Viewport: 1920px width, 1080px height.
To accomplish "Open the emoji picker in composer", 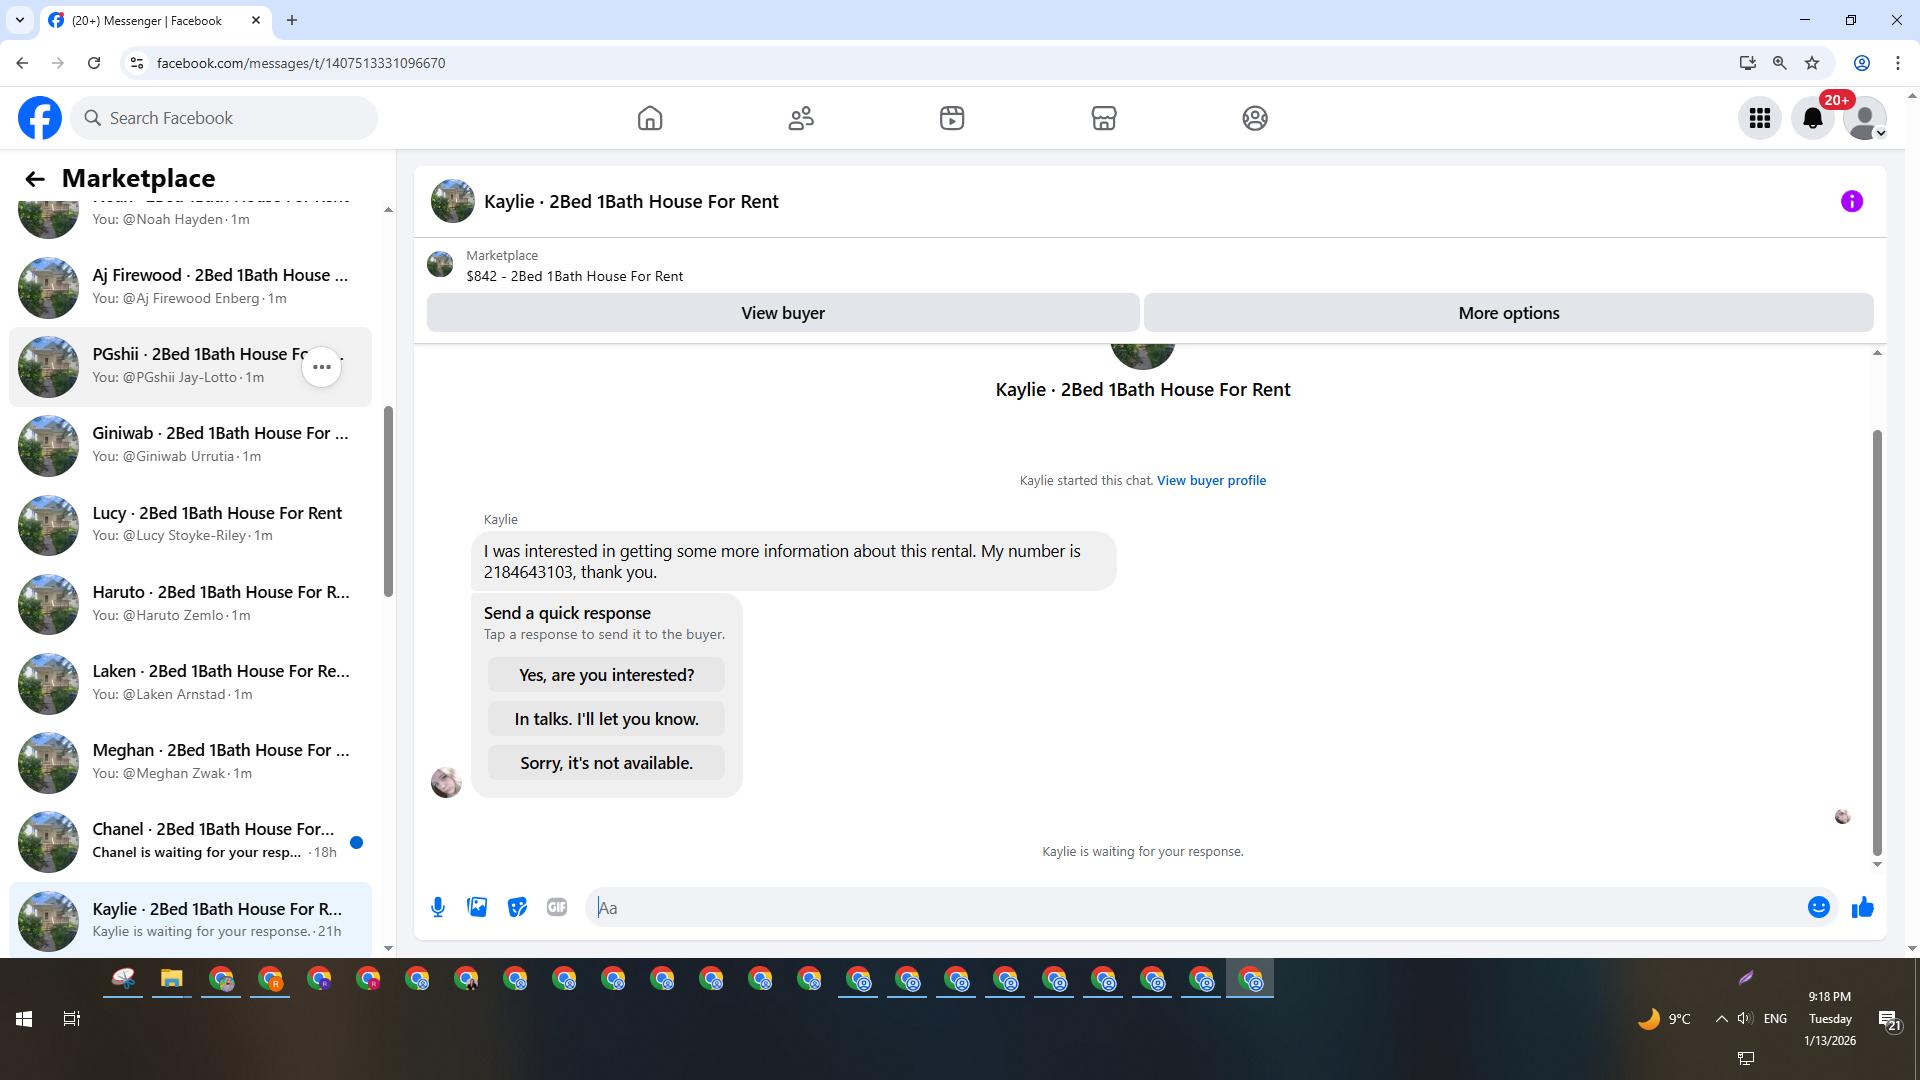I will (1818, 907).
